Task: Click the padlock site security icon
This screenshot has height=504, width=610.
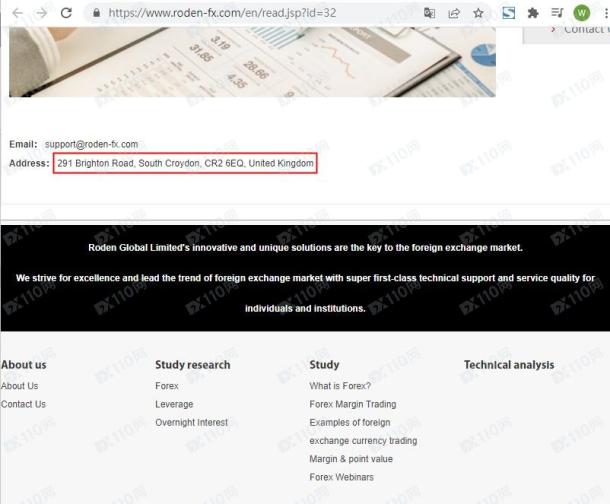Action: [x=96, y=13]
